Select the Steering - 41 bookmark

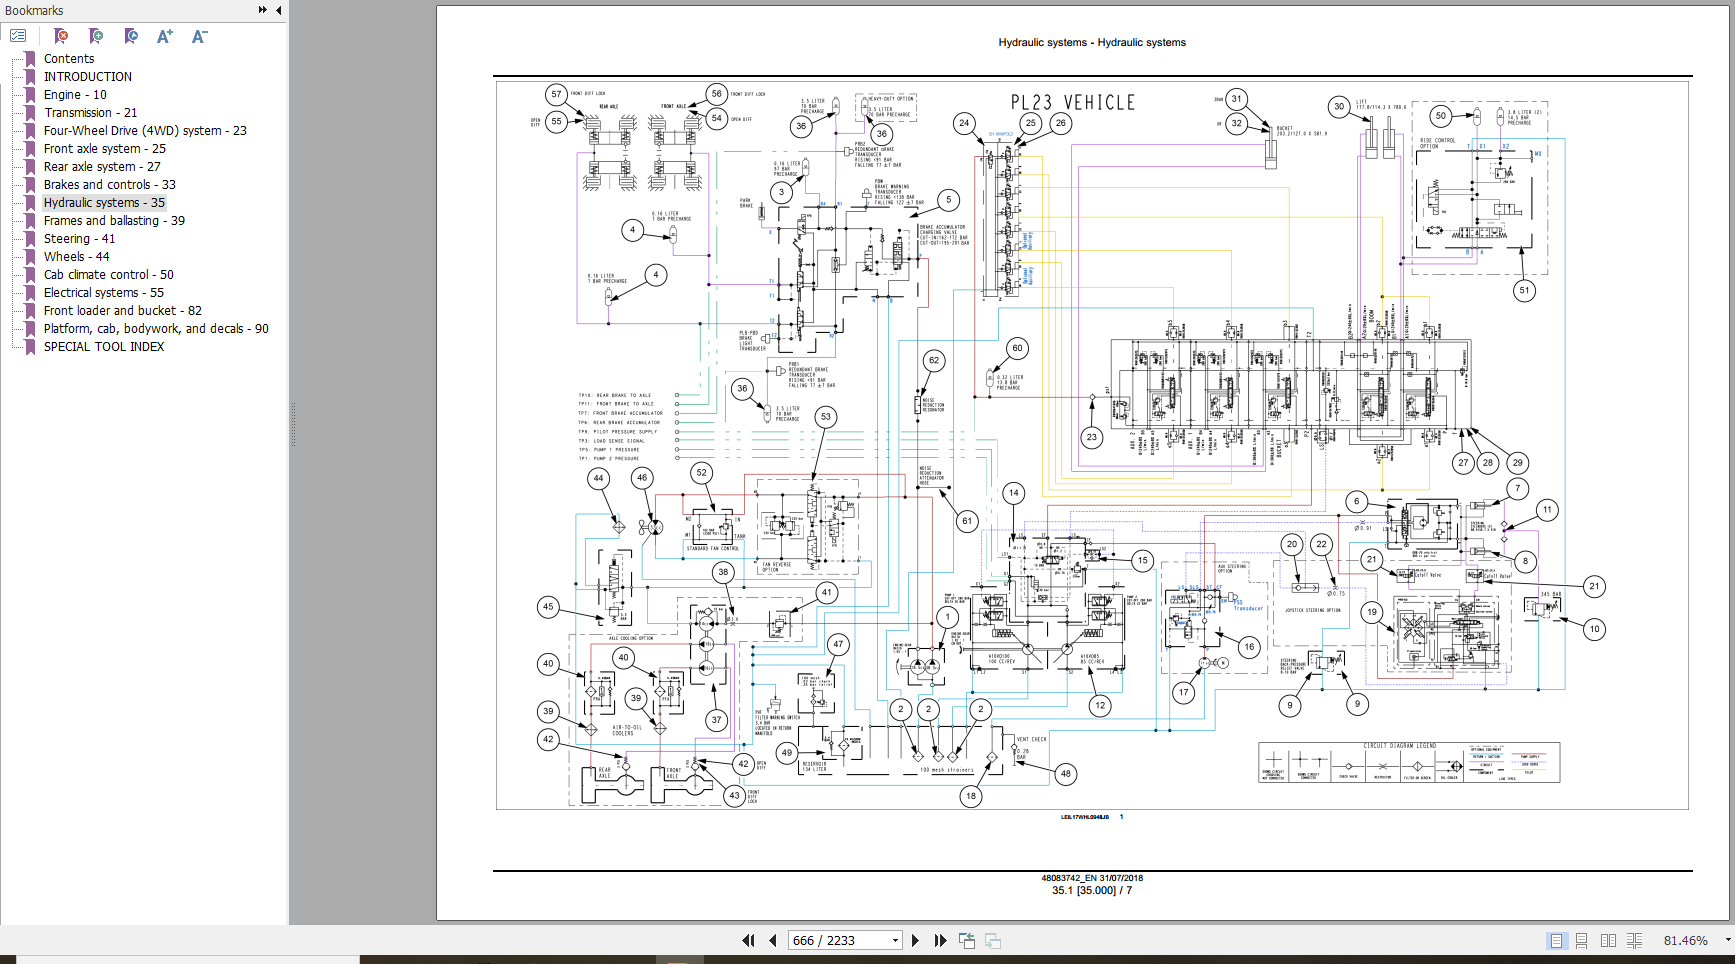click(79, 238)
